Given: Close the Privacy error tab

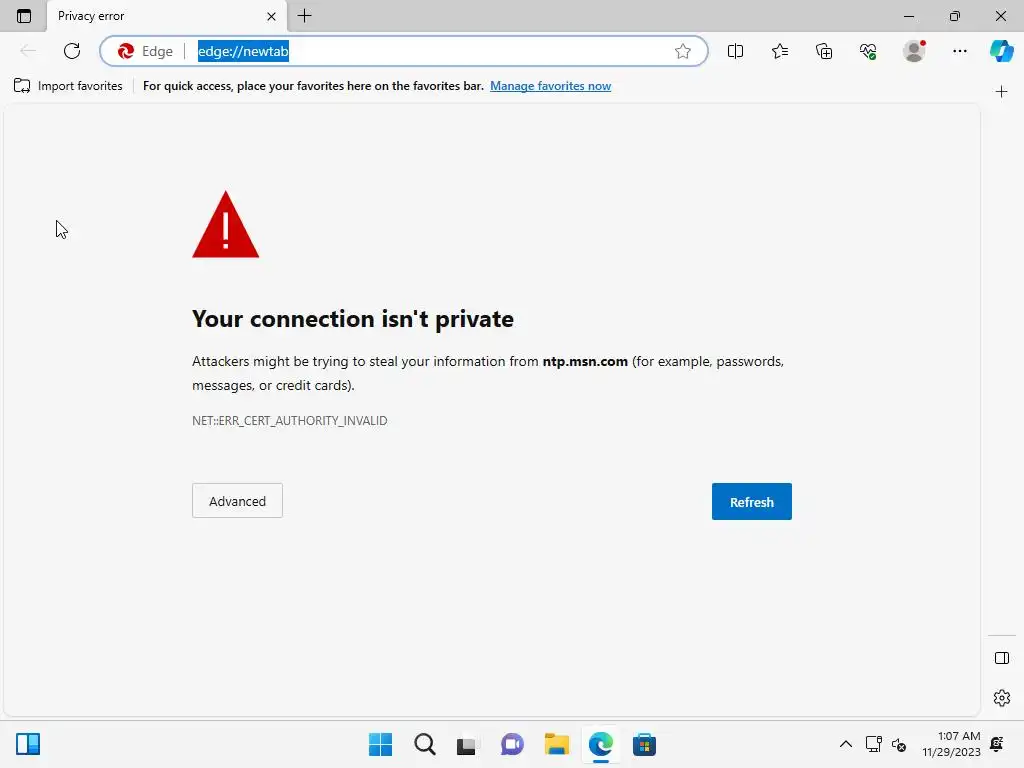Looking at the screenshot, I should click(x=271, y=16).
